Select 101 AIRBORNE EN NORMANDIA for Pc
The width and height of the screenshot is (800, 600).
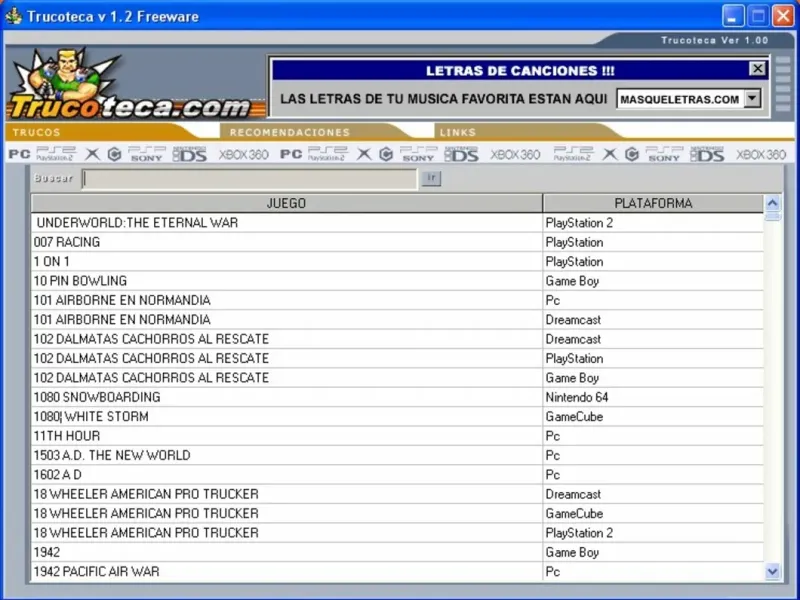tap(397, 300)
